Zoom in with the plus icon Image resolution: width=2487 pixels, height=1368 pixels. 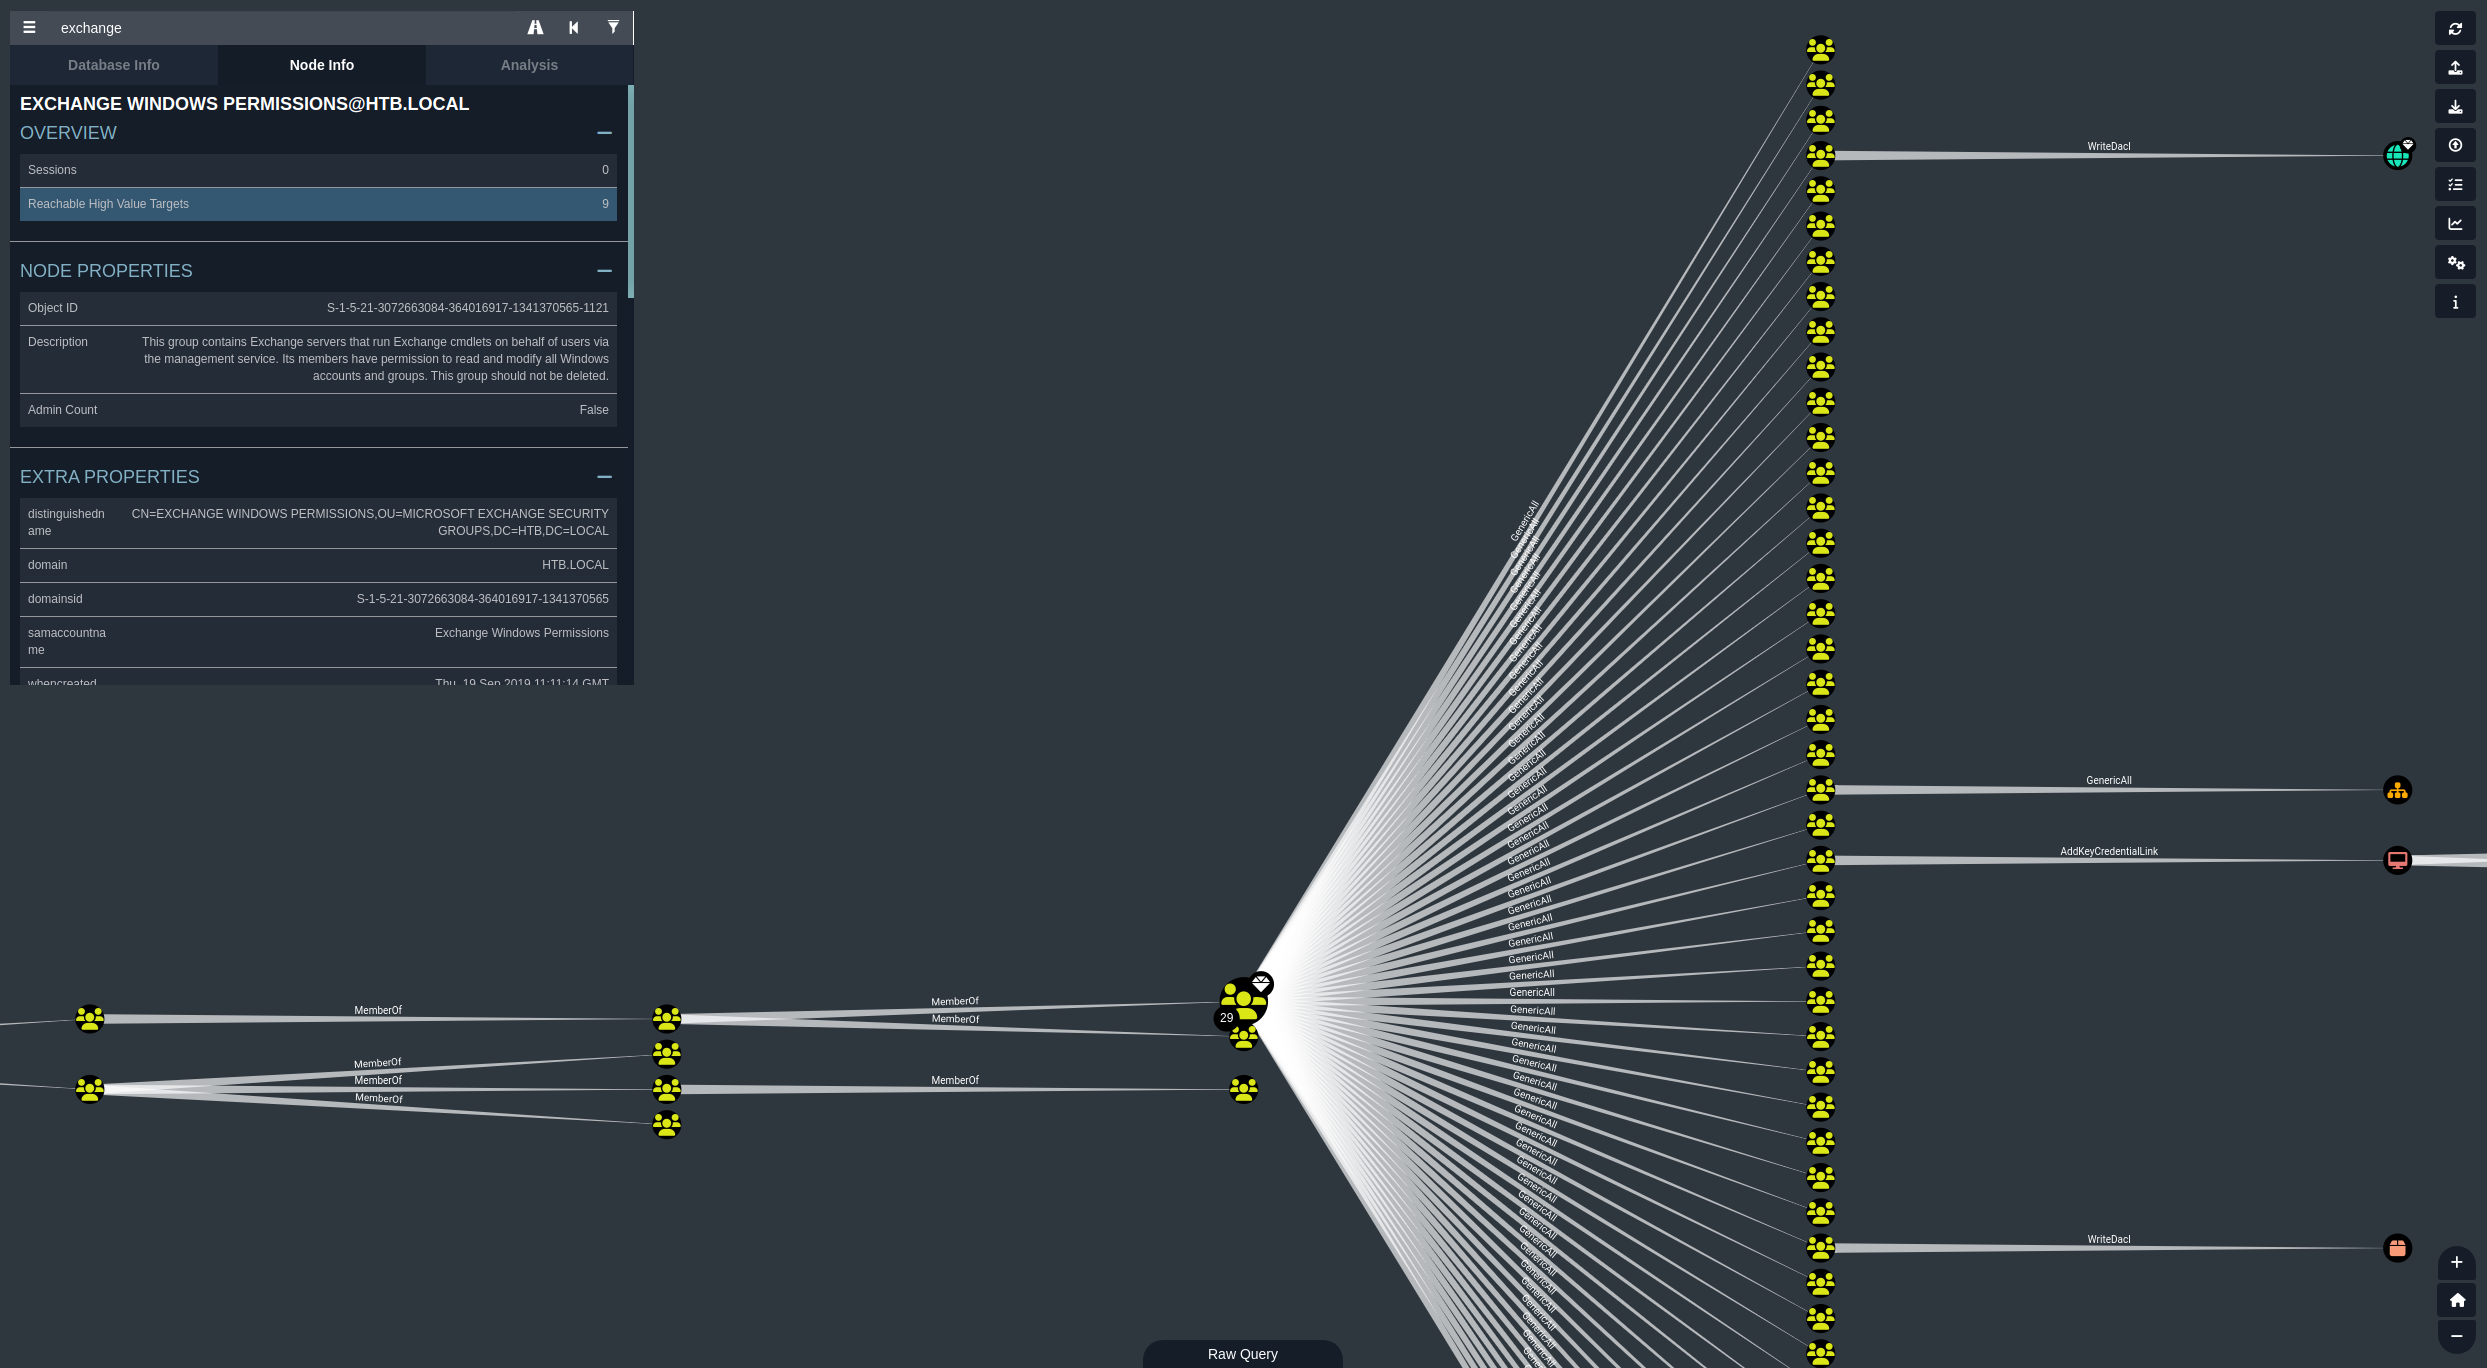pyautogui.click(x=2457, y=1263)
